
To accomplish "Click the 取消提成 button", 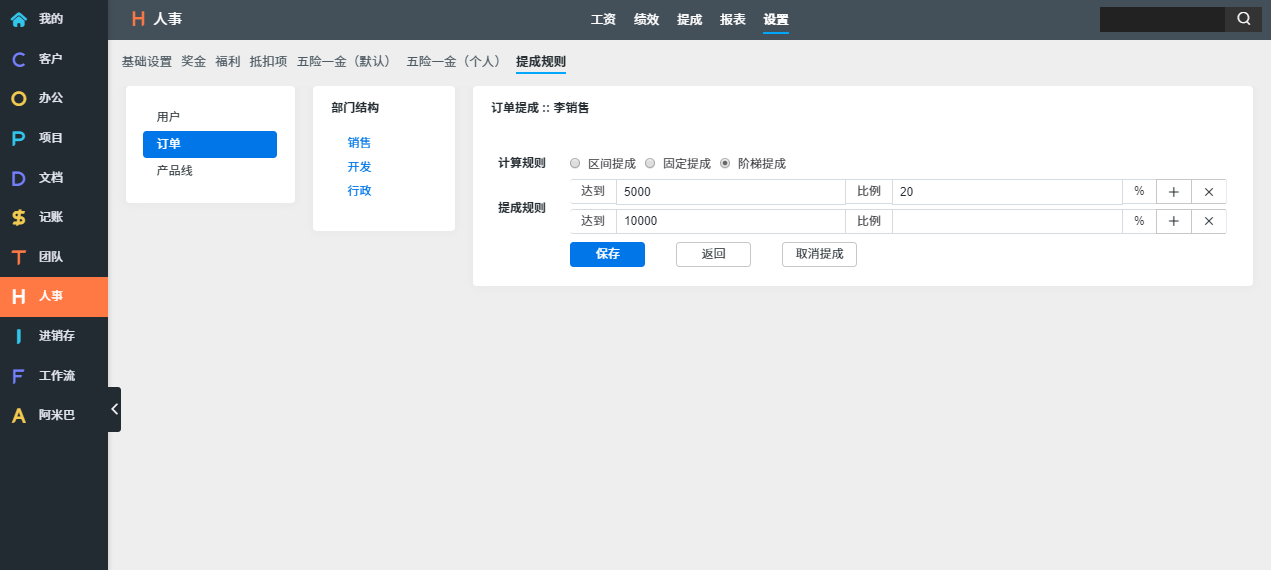I will [819, 254].
